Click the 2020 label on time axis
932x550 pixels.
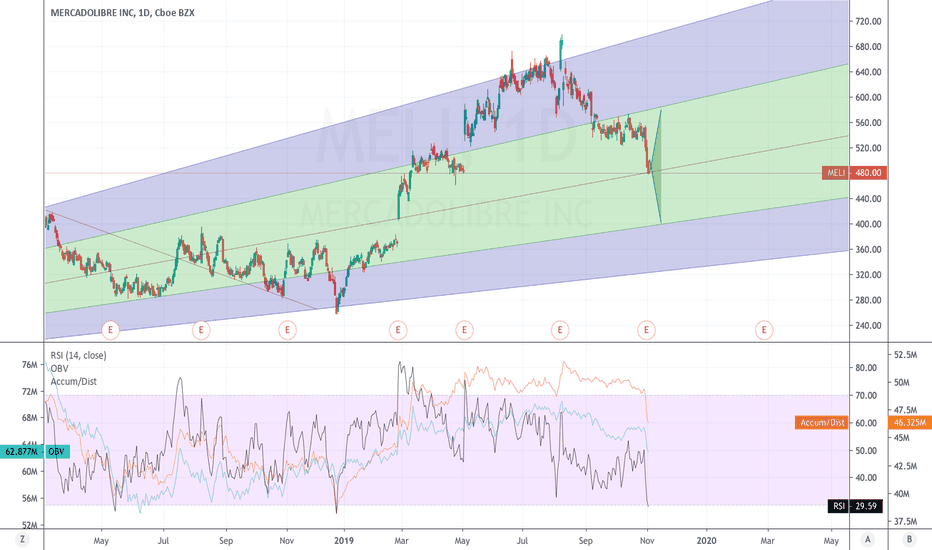click(x=706, y=540)
